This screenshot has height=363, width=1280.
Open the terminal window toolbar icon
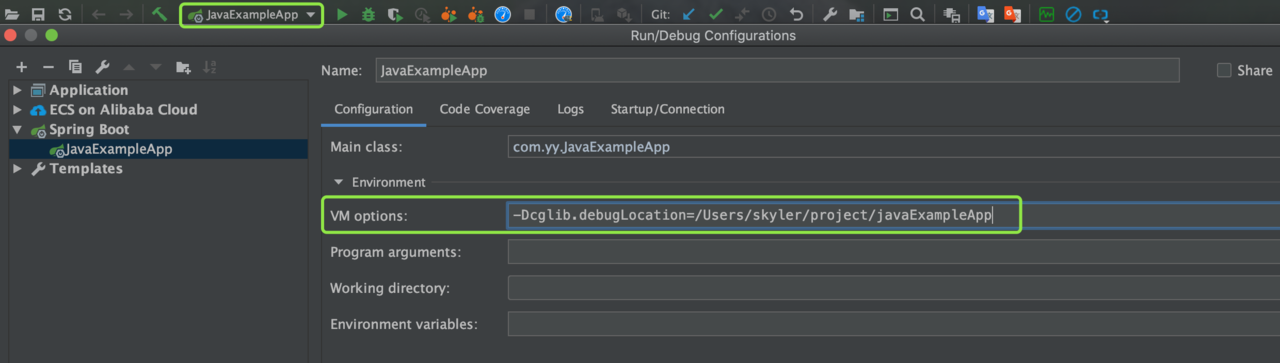tap(891, 14)
